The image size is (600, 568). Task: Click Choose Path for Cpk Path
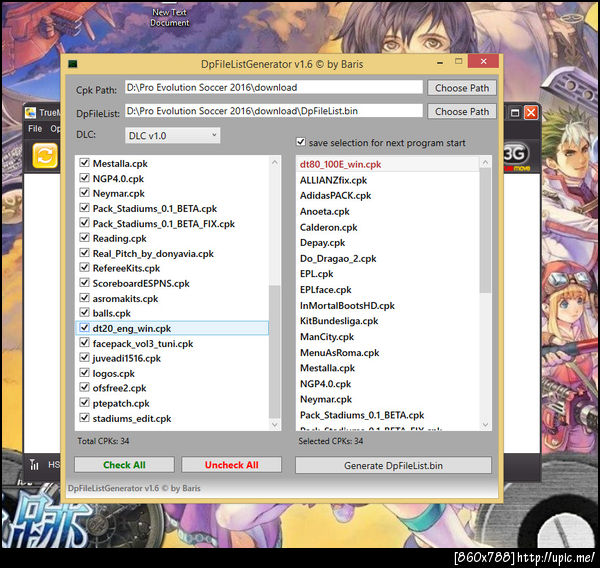[x=462, y=88]
